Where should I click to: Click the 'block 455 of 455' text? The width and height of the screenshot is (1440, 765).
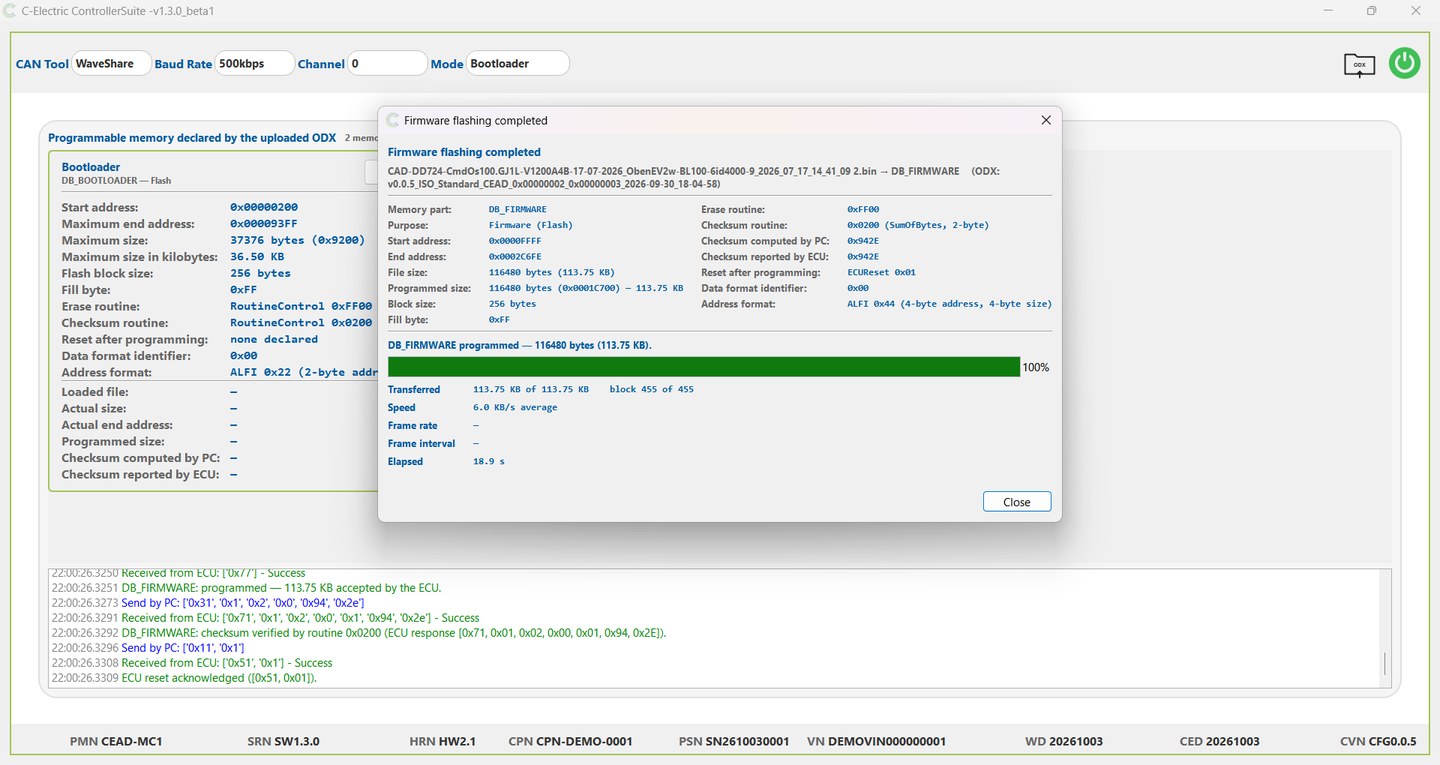[x=651, y=389]
